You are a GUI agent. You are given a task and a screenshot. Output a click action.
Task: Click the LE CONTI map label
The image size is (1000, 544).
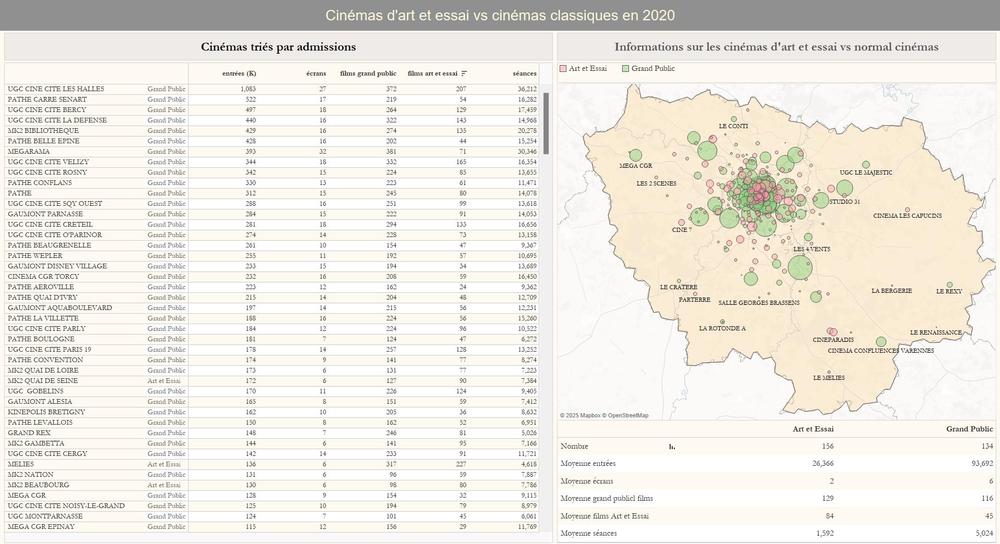733,126
